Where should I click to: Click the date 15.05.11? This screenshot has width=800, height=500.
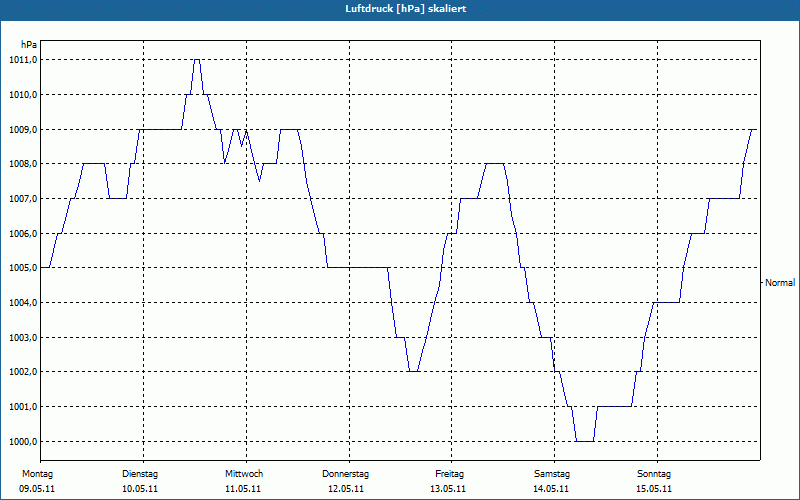coord(654,489)
